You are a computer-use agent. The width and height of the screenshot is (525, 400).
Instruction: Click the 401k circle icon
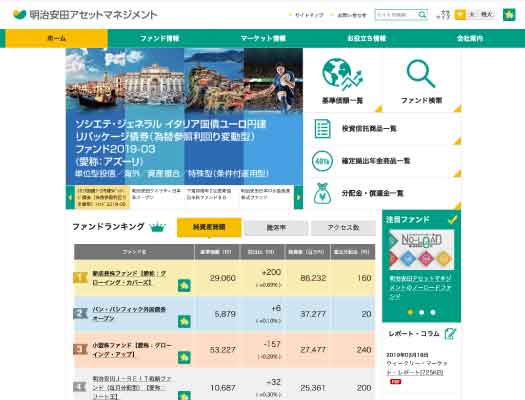click(322, 161)
